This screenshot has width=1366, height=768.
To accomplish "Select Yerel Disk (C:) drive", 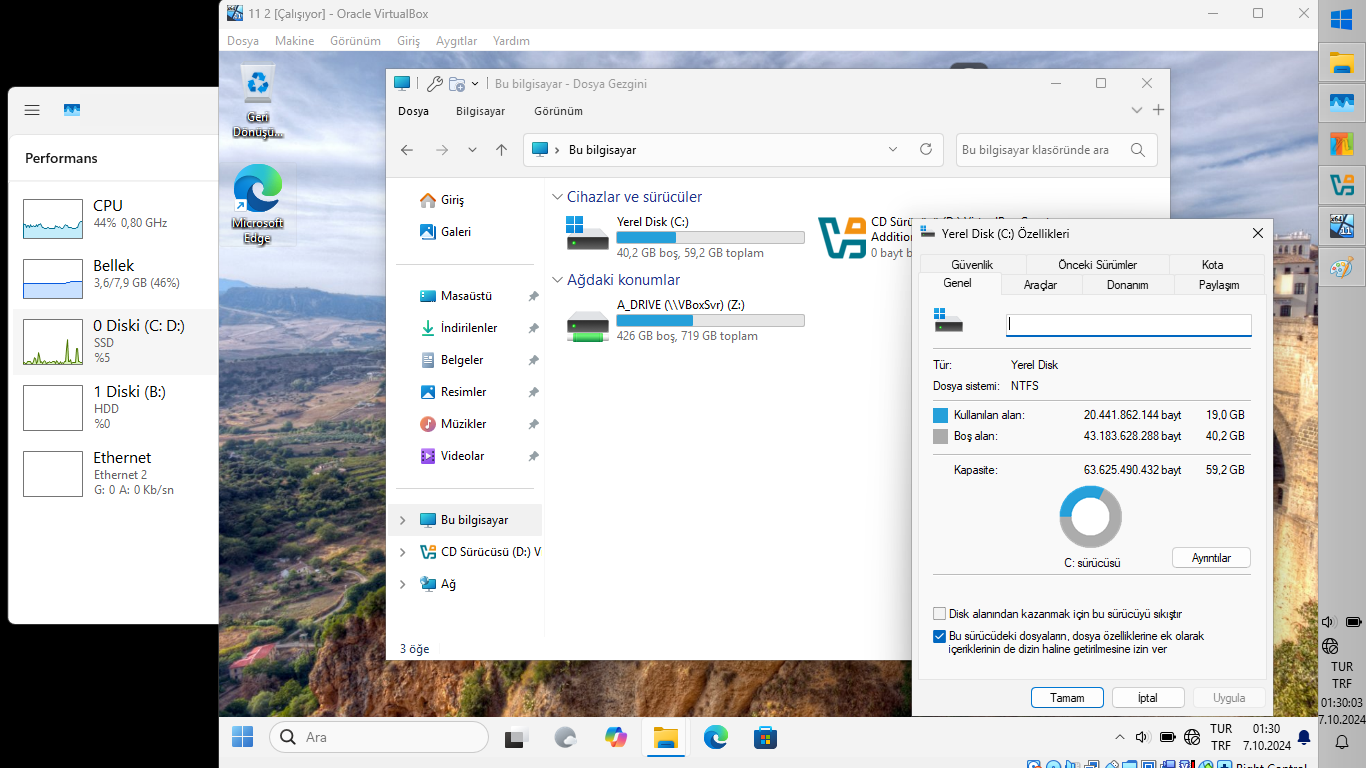I will (x=685, y=237).
